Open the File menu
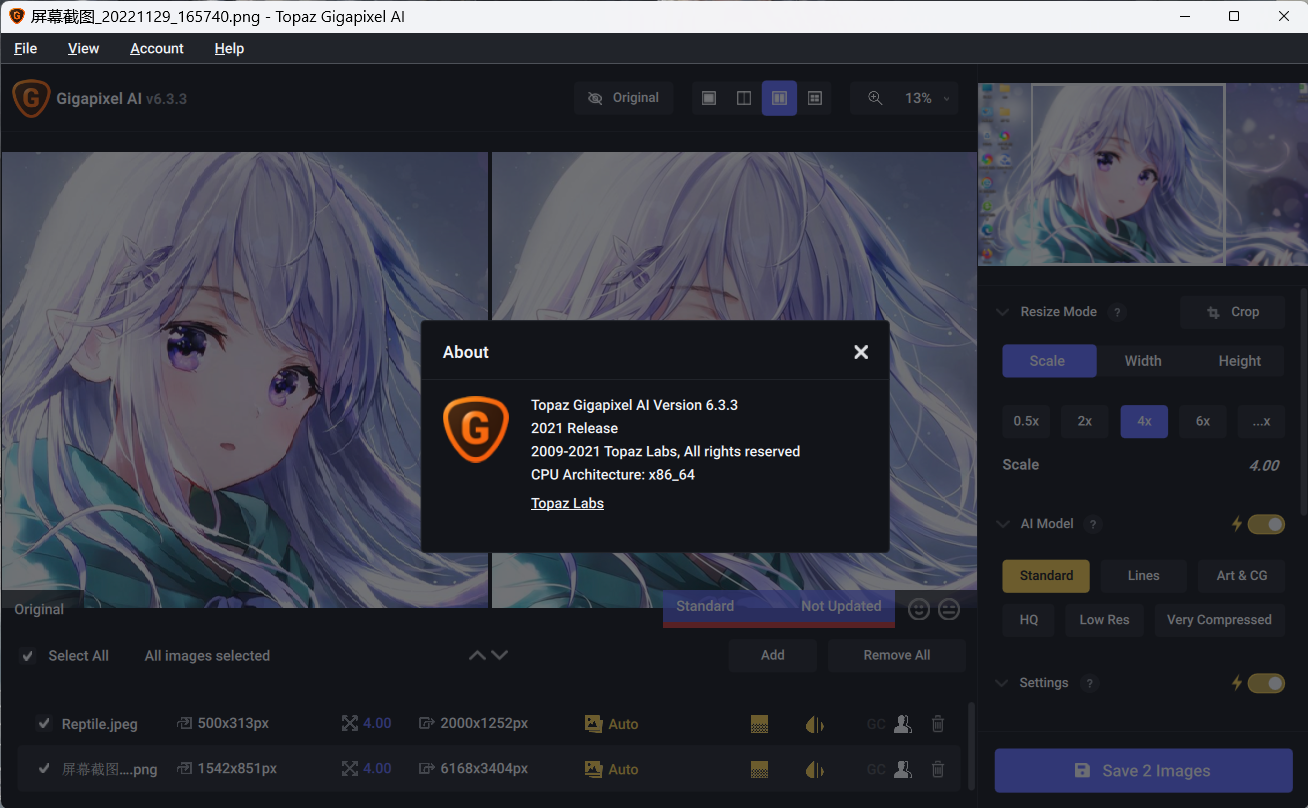Image resolution: width=1308 pixels, height=808 pixels. click(26, 48)
